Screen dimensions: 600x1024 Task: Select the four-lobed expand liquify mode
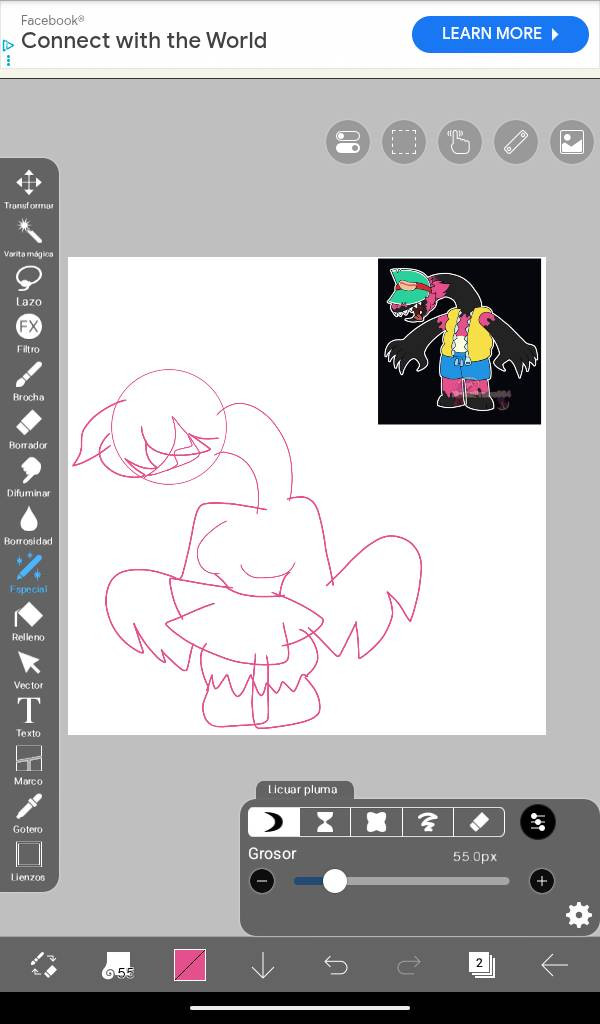pos(377,822)
